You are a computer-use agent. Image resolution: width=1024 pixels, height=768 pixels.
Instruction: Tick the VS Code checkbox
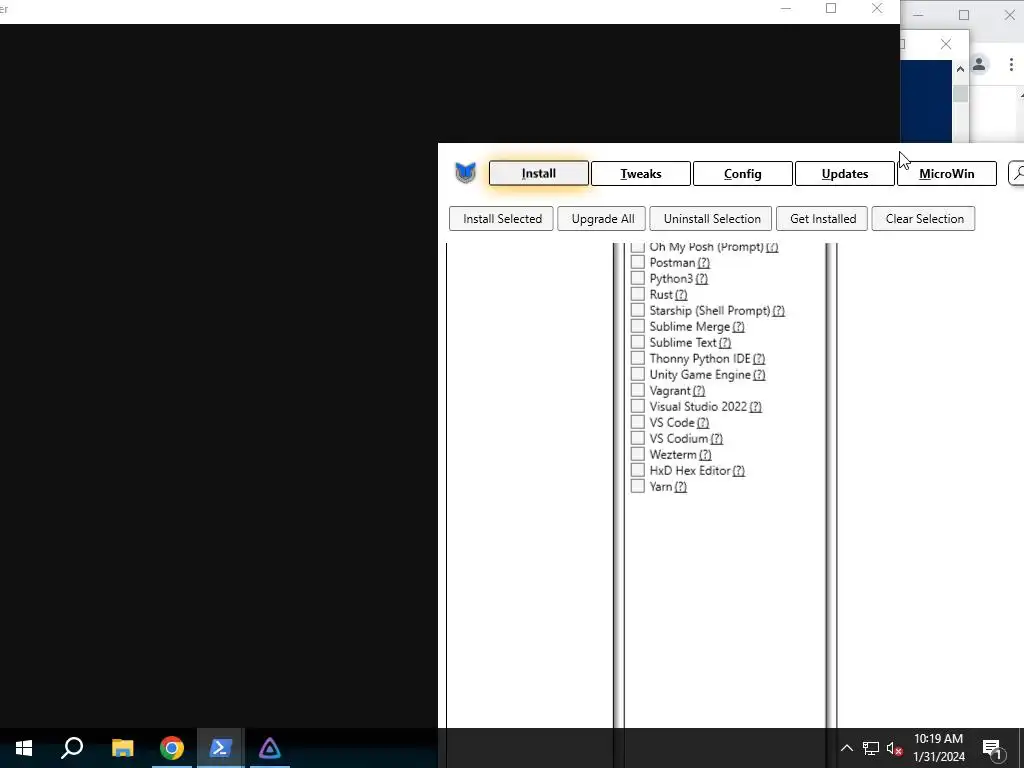click(637, 422)
